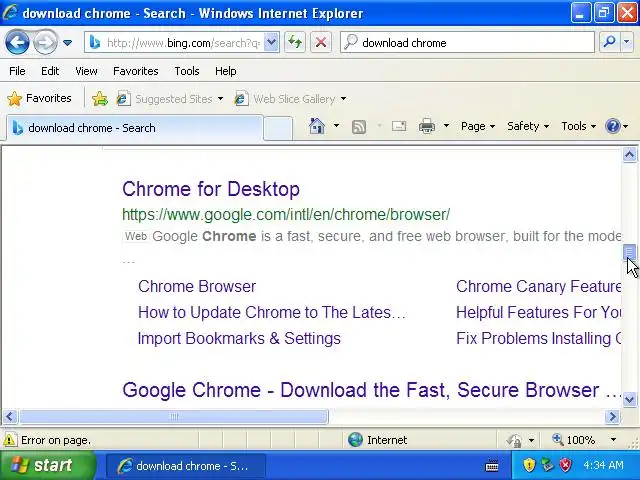Open Web Slice Gallery link
This screenshot has height=480, width=640.
coord(285,99)
